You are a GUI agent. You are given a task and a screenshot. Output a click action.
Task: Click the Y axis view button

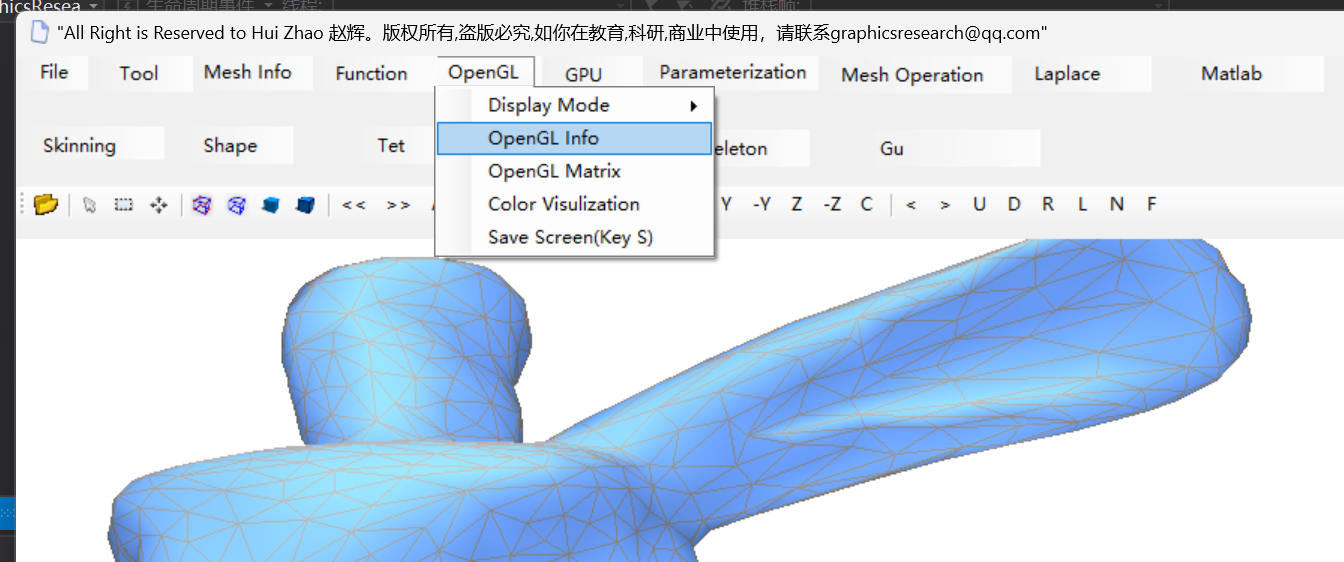(727, 204)
